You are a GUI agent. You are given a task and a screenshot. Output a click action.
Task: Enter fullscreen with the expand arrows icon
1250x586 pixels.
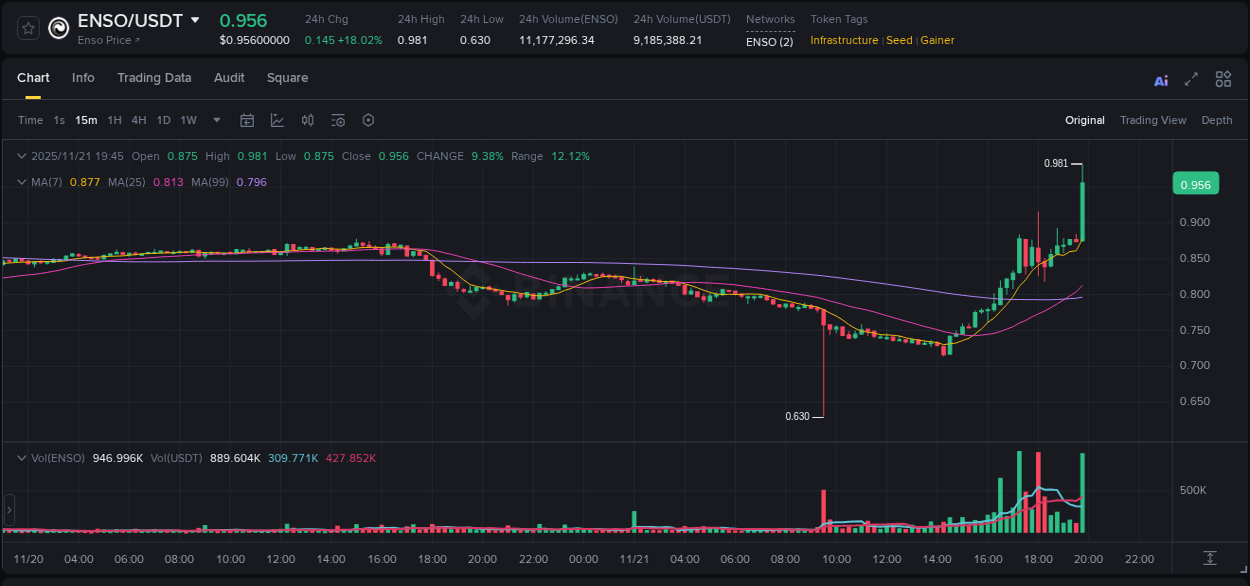click(1190, 79)
